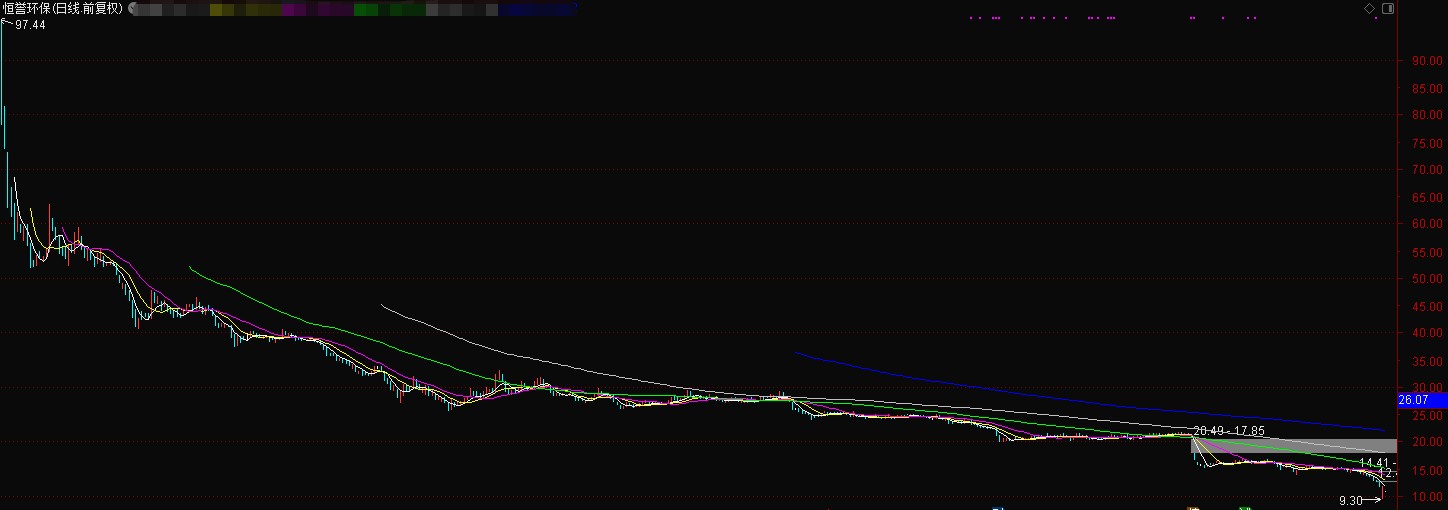
Task: Click the 50.00 axis label
Action: [x=1426, y=278]
